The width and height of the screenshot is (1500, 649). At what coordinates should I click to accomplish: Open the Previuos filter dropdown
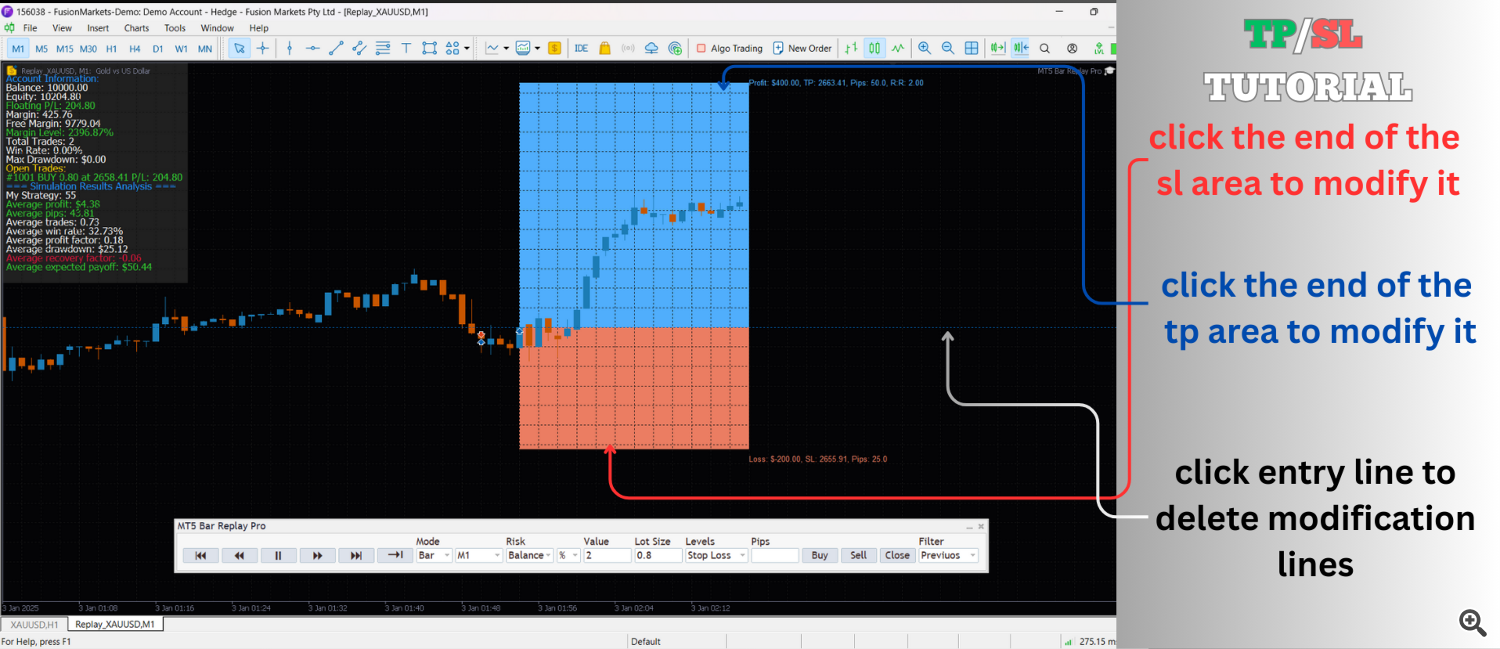tap(947, 555)
